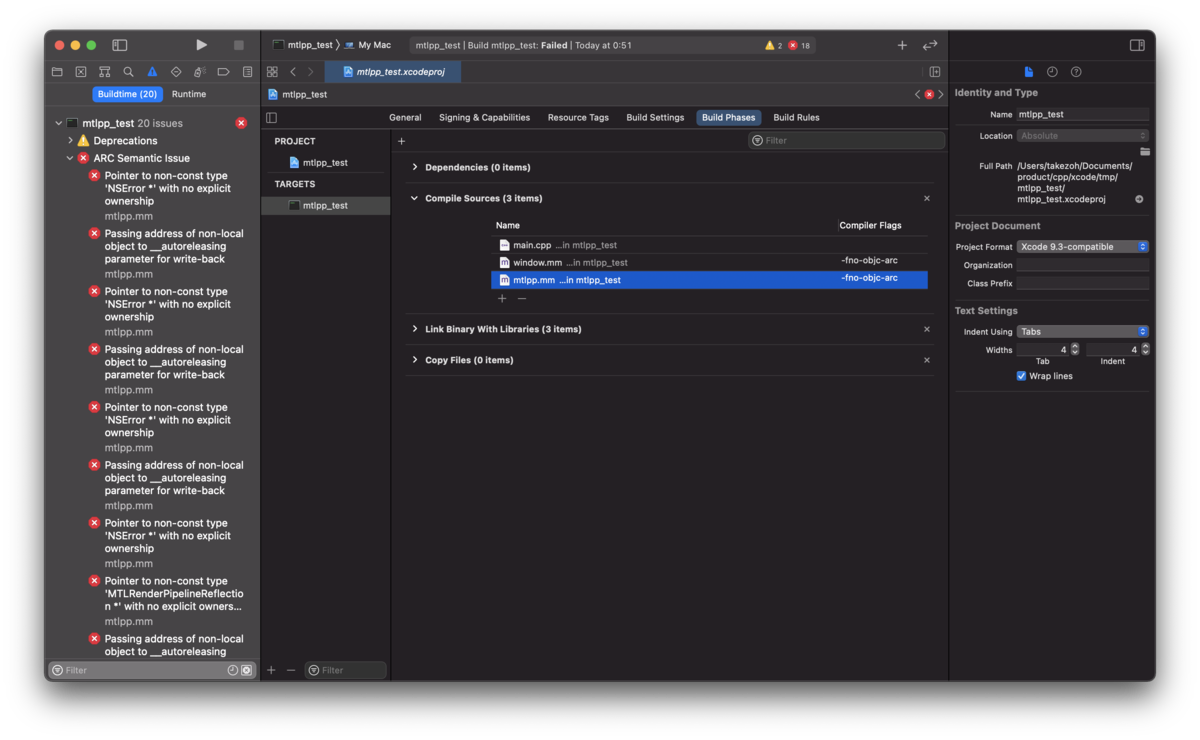Open the related items grid menu

[x=272, y=72]
